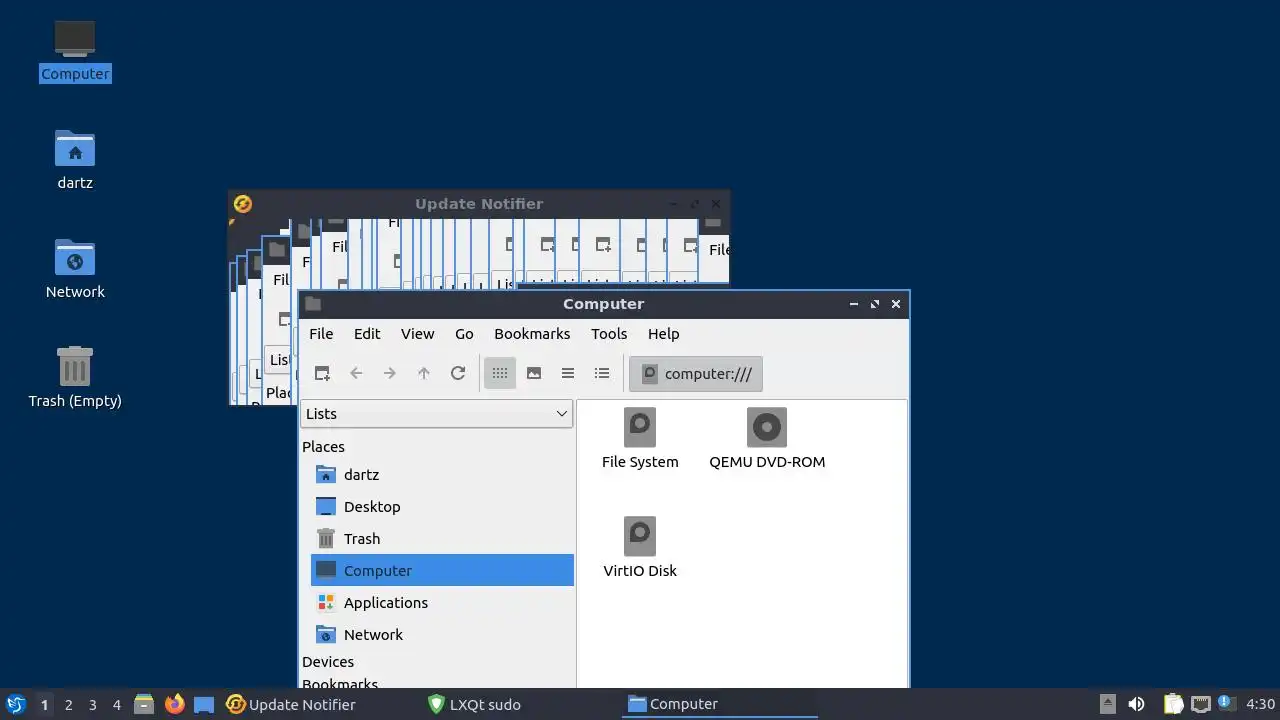Image resolution: width=1280 pixels, height=720 pixels.
Task: Select the dartz home desktop icon
Action: [75, 160]
